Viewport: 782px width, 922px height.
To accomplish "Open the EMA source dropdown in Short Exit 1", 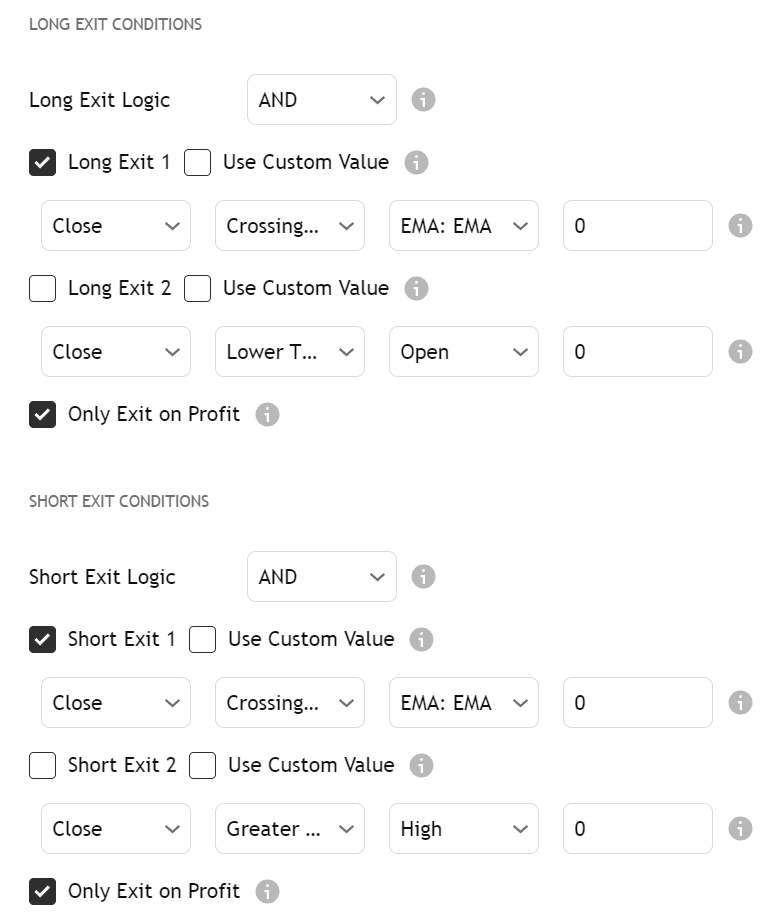I will coord(463,702).
